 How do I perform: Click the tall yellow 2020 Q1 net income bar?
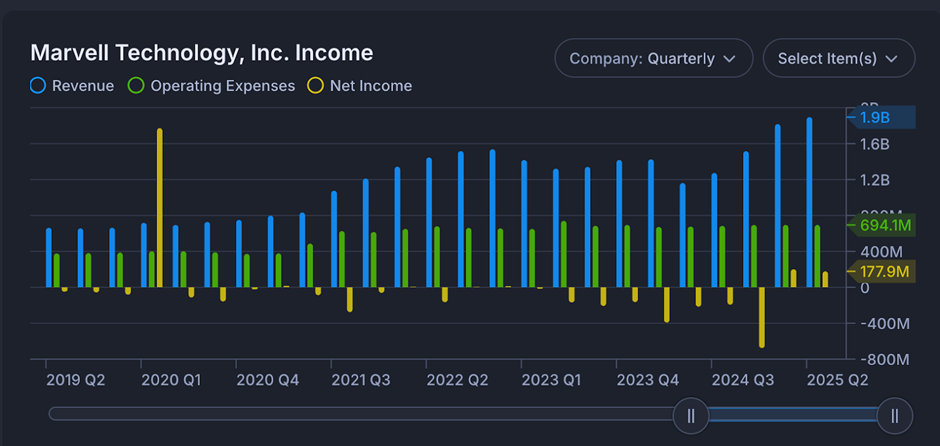pyautogui.click(x=159, y=208)
